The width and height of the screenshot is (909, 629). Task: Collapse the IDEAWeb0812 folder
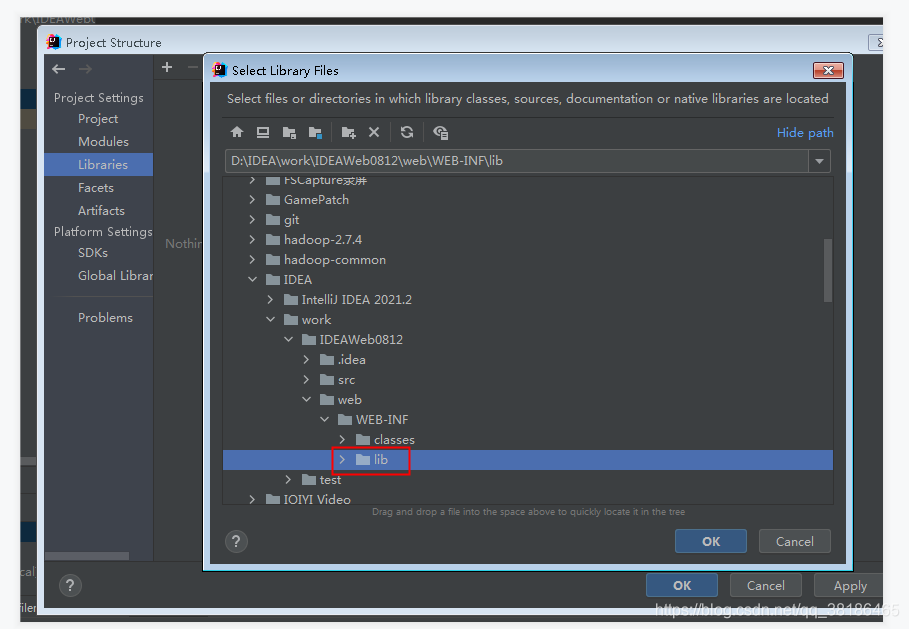click(288, 340)
